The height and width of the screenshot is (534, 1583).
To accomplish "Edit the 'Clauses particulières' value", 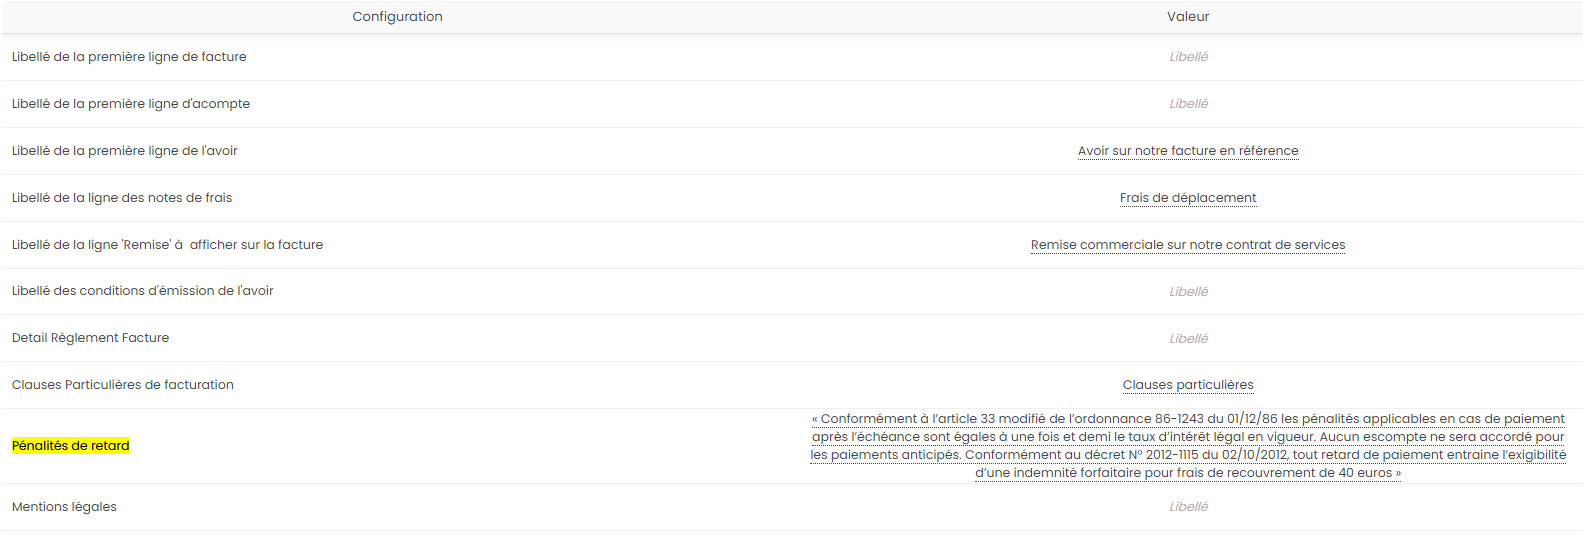I will pyautogui.click(x=1188, y=385).
